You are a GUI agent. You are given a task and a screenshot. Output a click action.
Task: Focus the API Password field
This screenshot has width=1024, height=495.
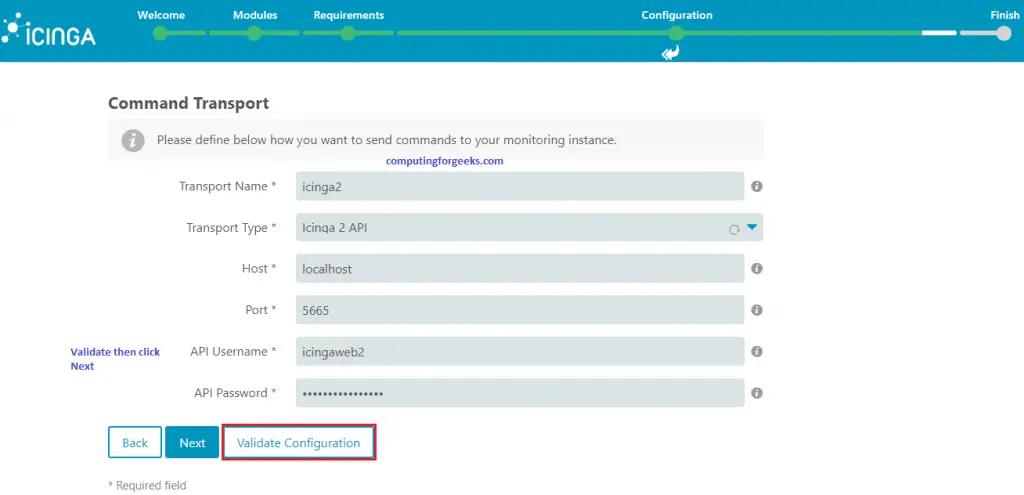tap(520, 393)
